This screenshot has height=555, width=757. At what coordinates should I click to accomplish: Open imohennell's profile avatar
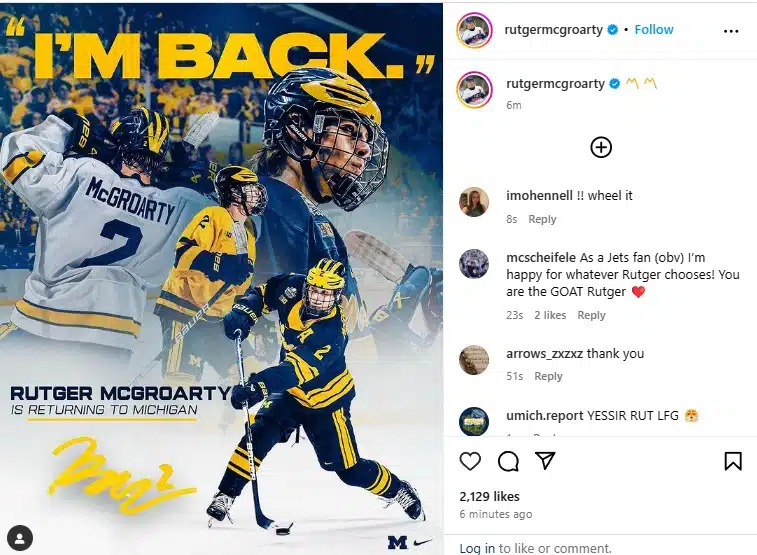pos(474,202)
